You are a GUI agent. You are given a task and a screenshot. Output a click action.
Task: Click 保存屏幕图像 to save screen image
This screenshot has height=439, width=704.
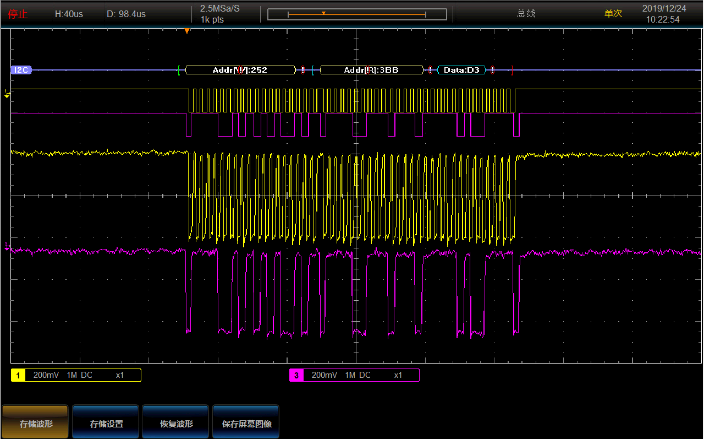244,423
